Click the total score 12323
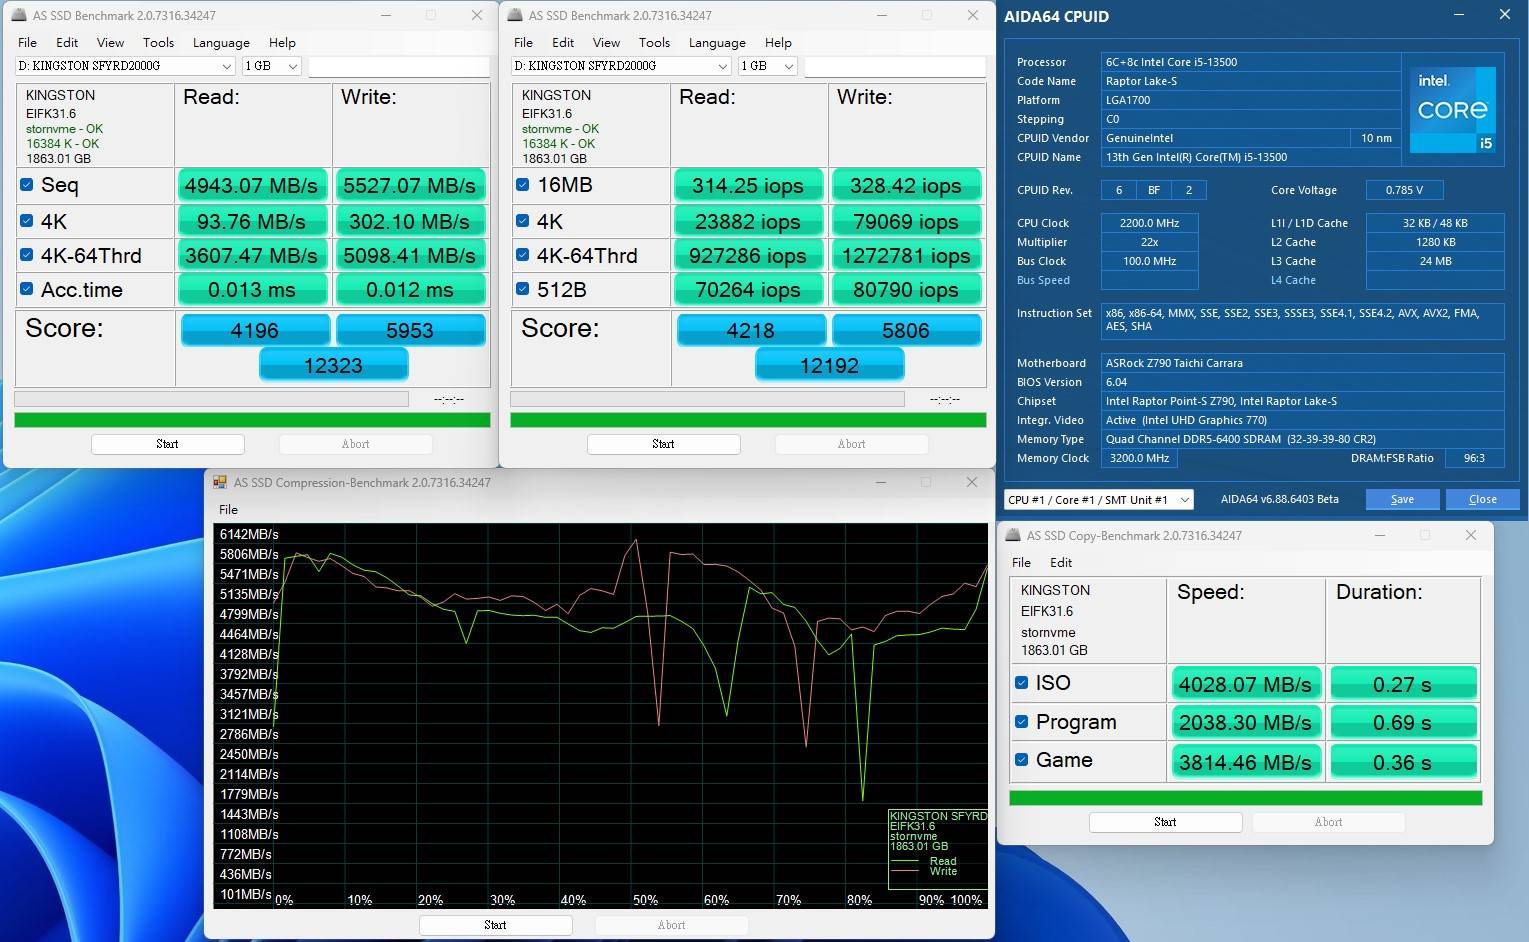 click(334, 365)
